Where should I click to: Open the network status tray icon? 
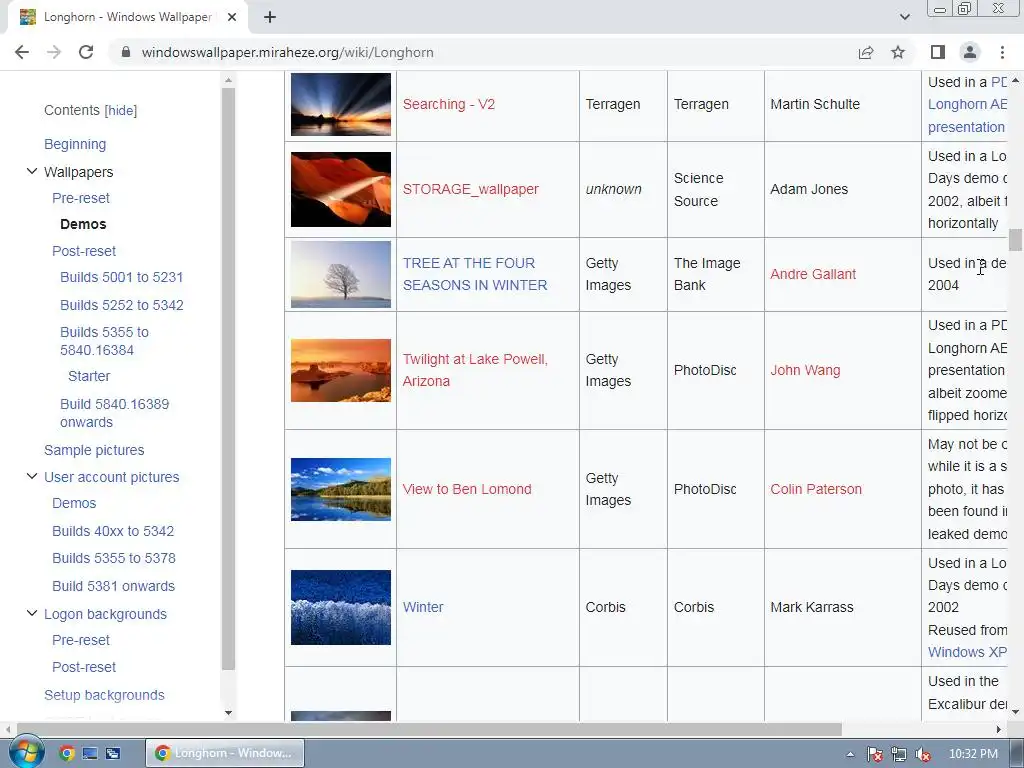(899, 754)
